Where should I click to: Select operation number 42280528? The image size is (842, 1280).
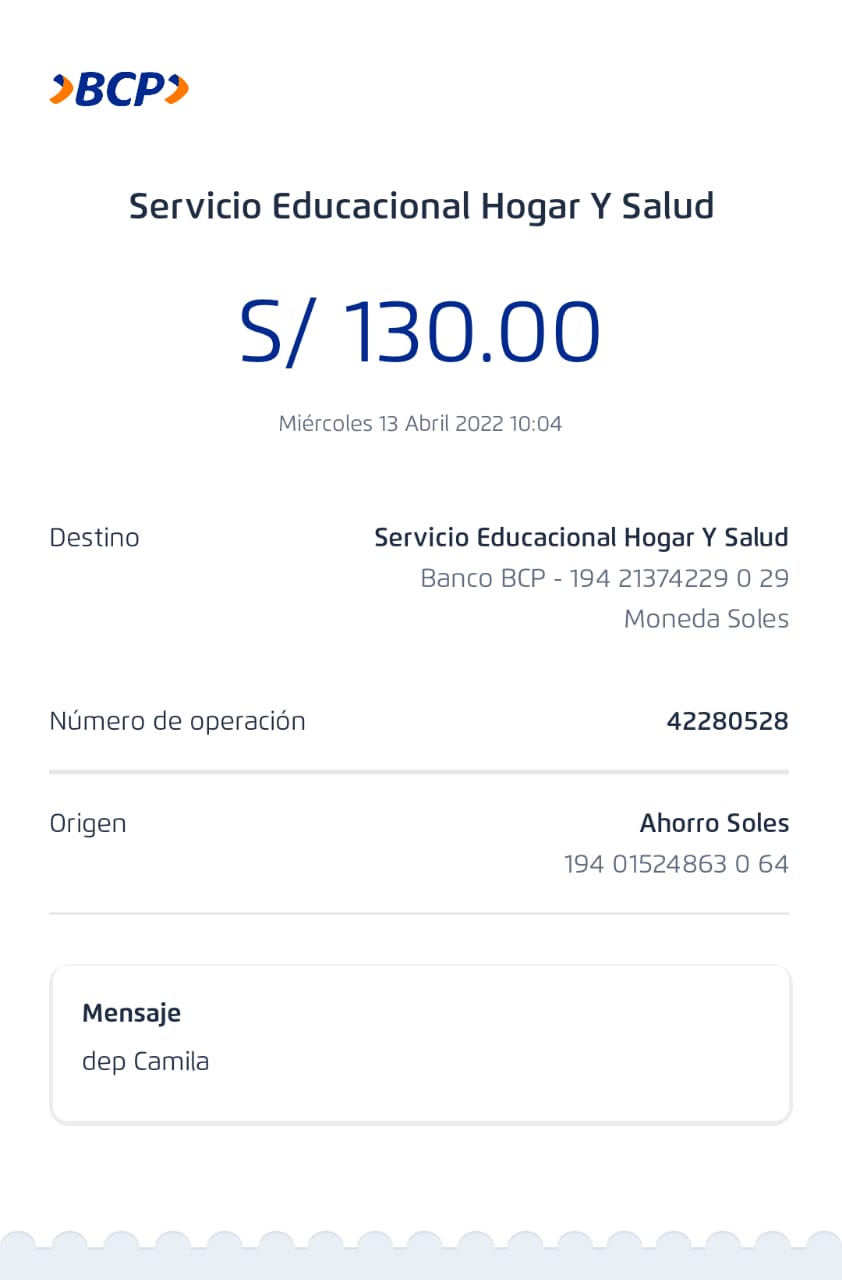pos(727,721)
